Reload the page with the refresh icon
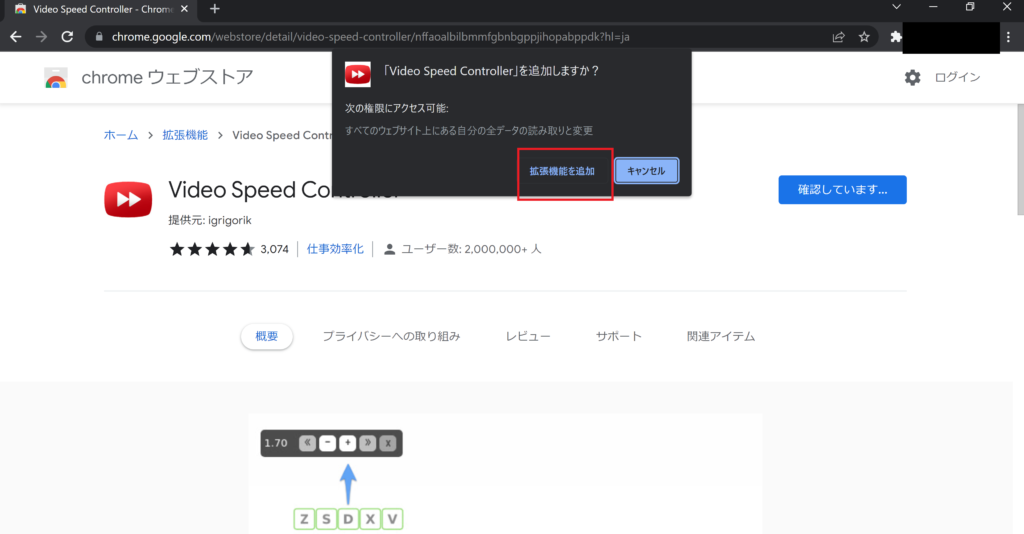1024x534 pixels. [67, 37]
